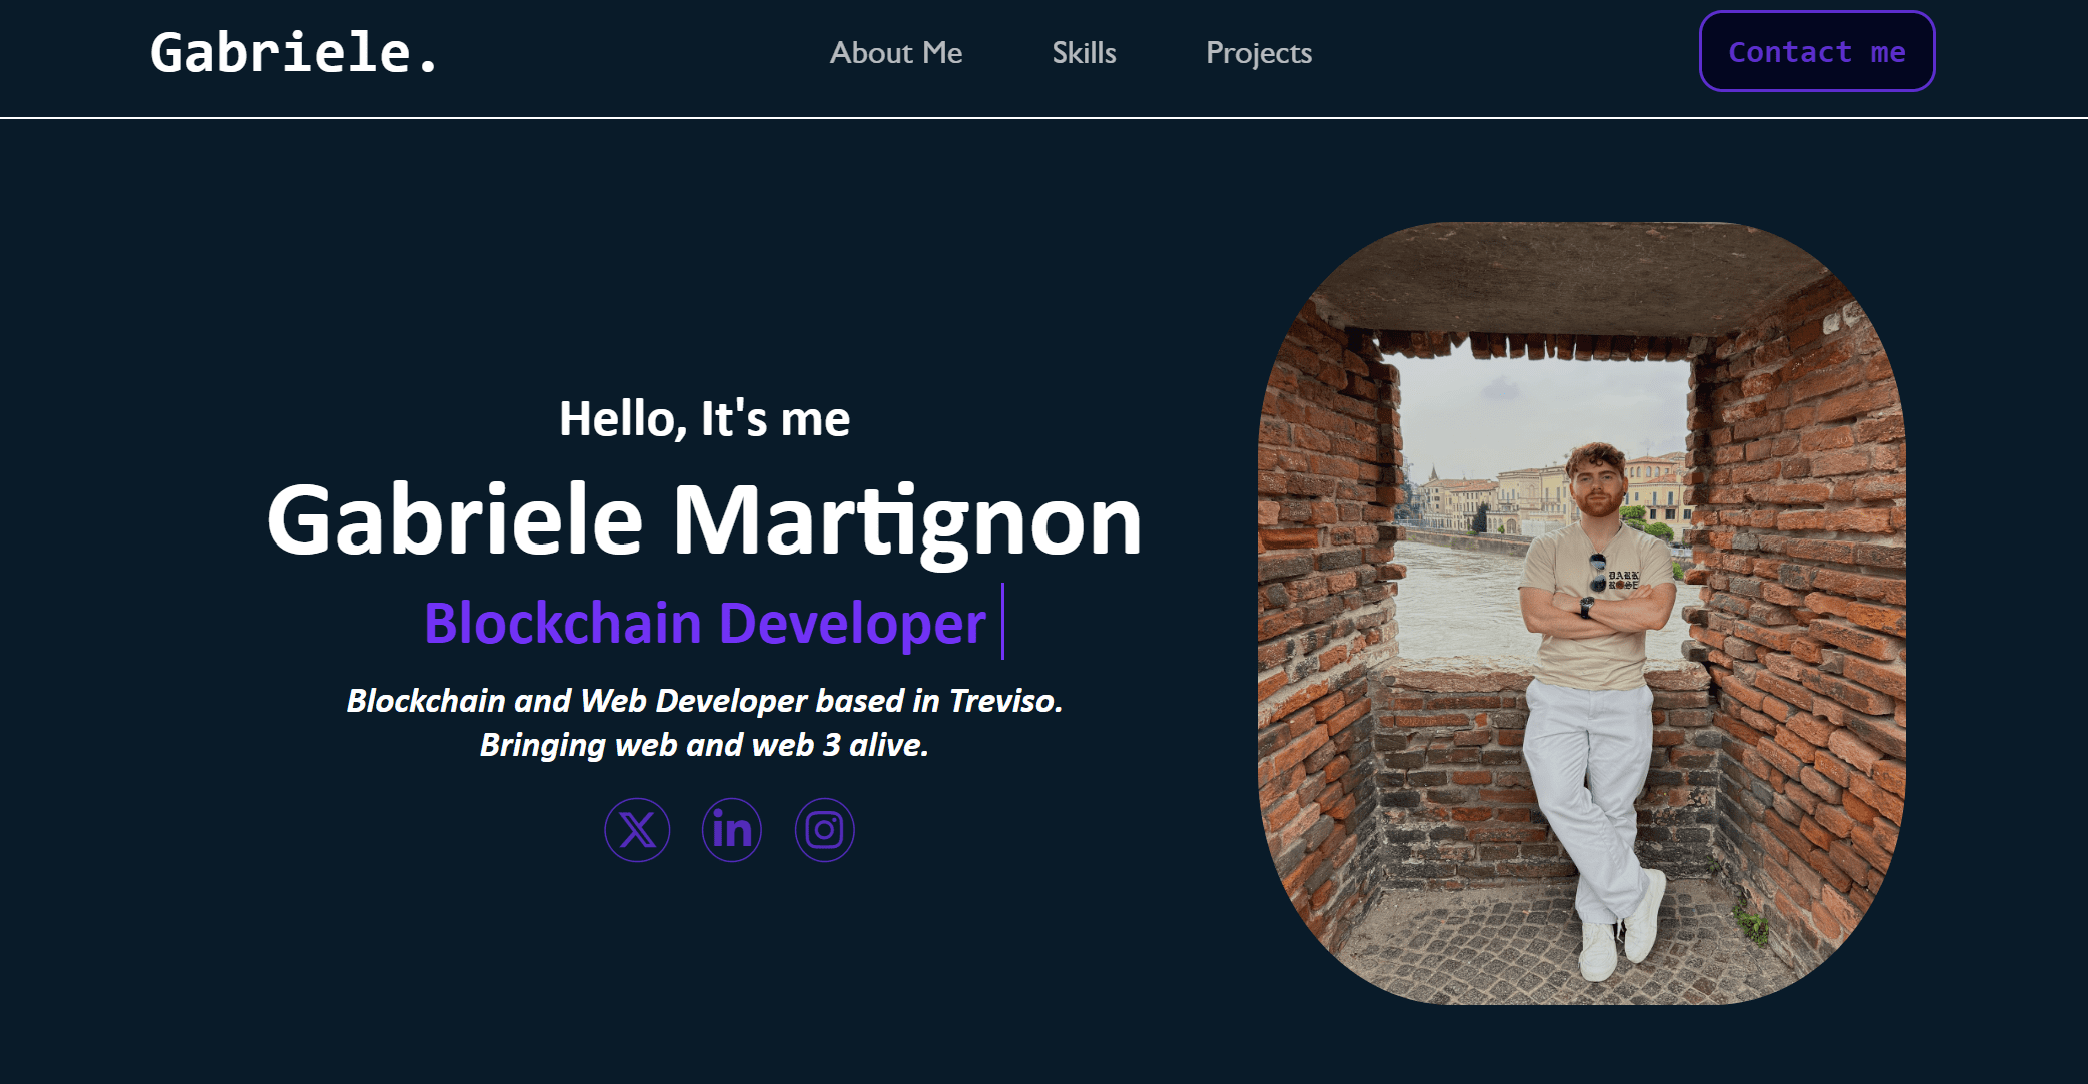Click the rounded profile photo

tap(1581, 613)
